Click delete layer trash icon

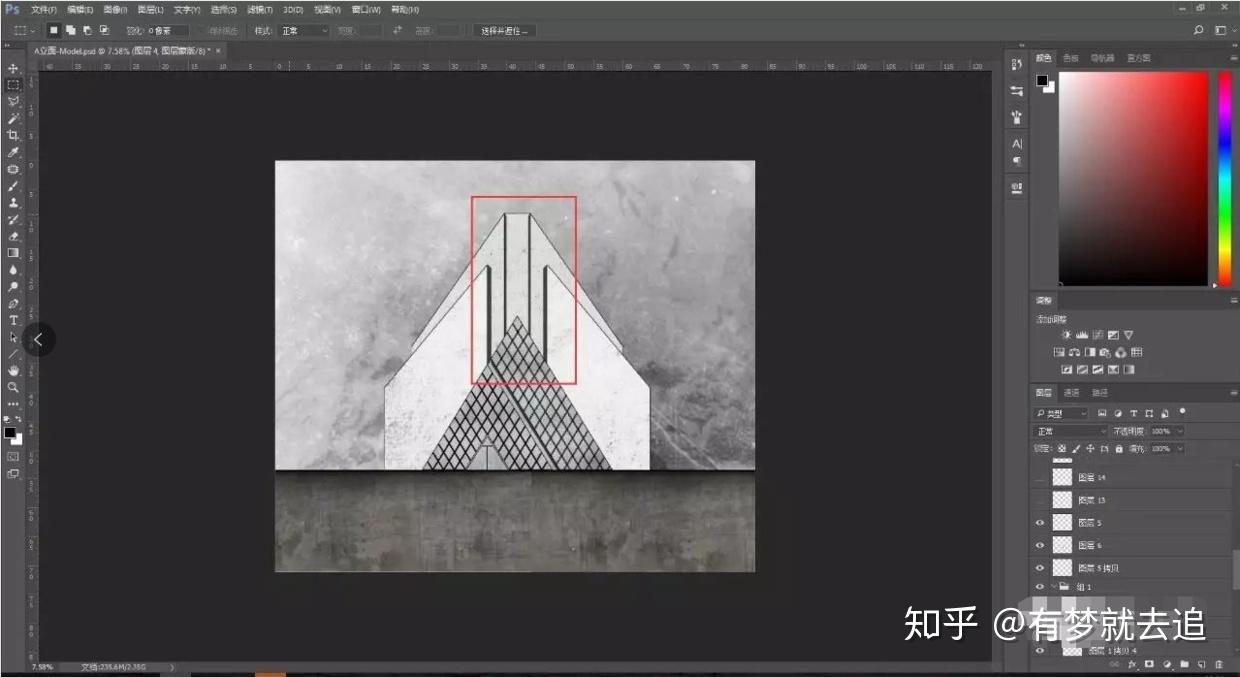click(1219, 664)
